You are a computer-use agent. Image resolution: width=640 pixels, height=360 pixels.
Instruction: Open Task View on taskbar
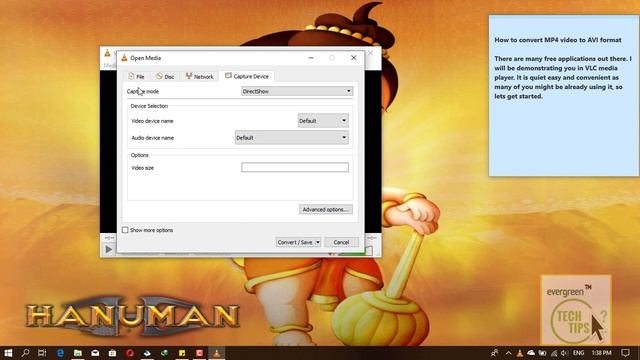[42, 353]
